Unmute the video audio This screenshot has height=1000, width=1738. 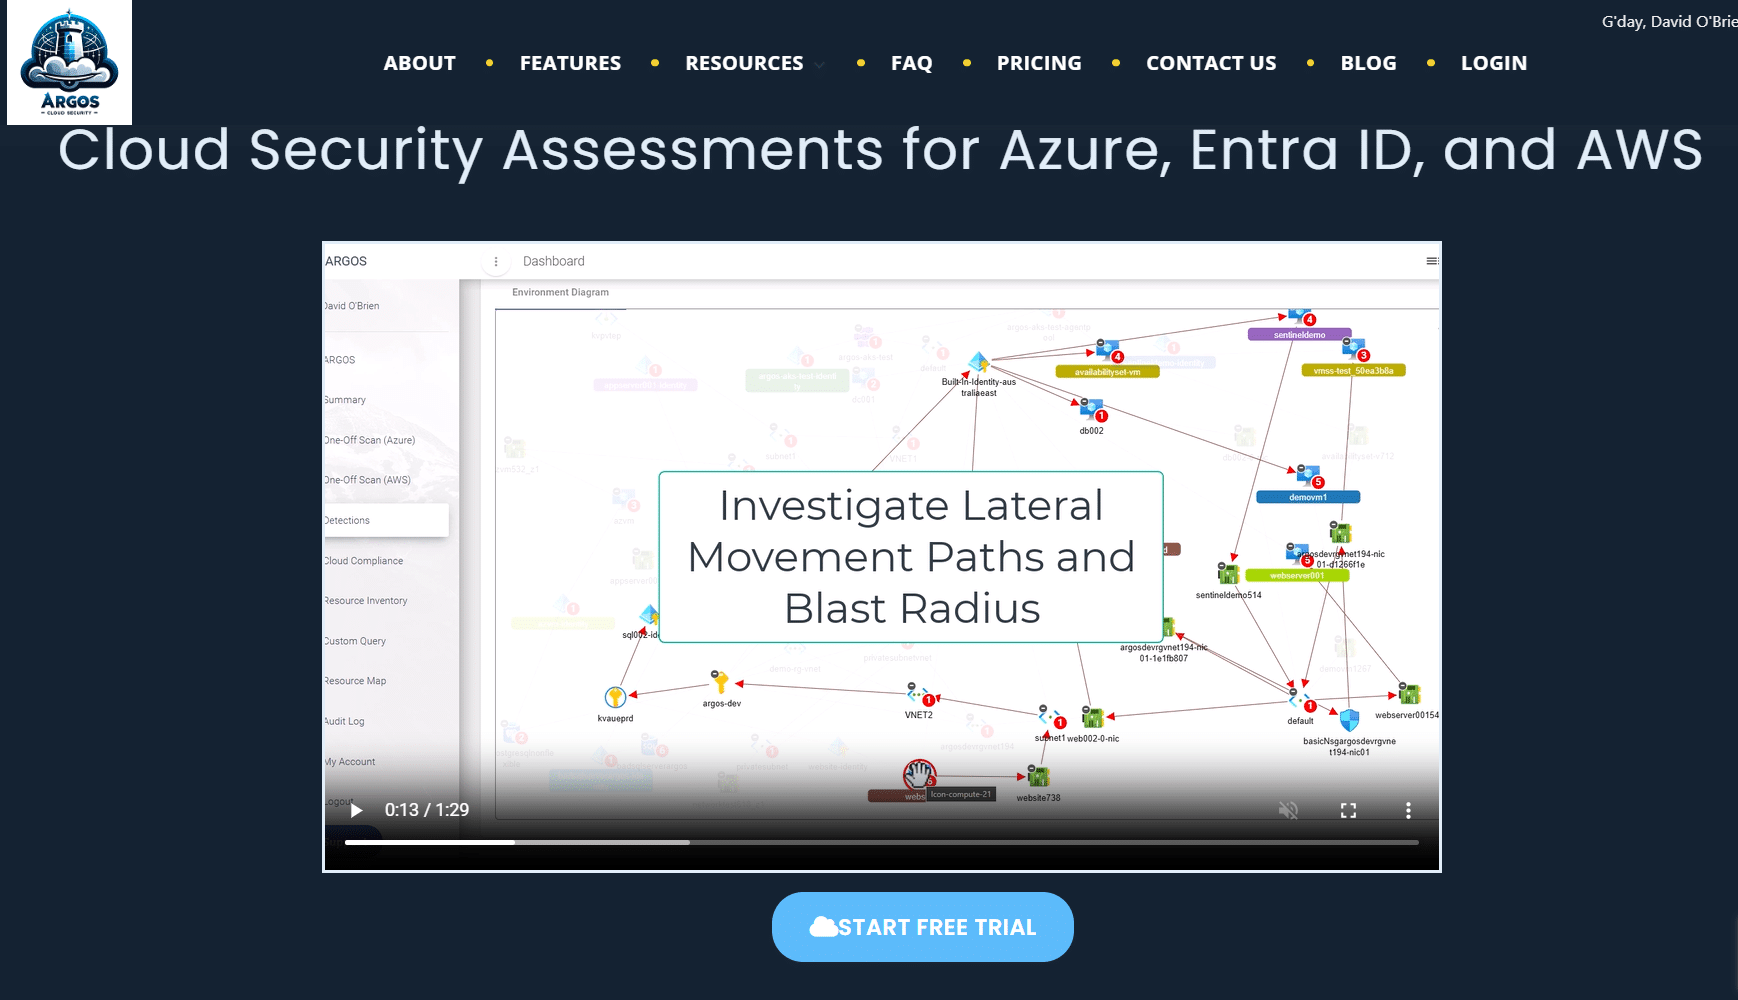coord(1288,810)
